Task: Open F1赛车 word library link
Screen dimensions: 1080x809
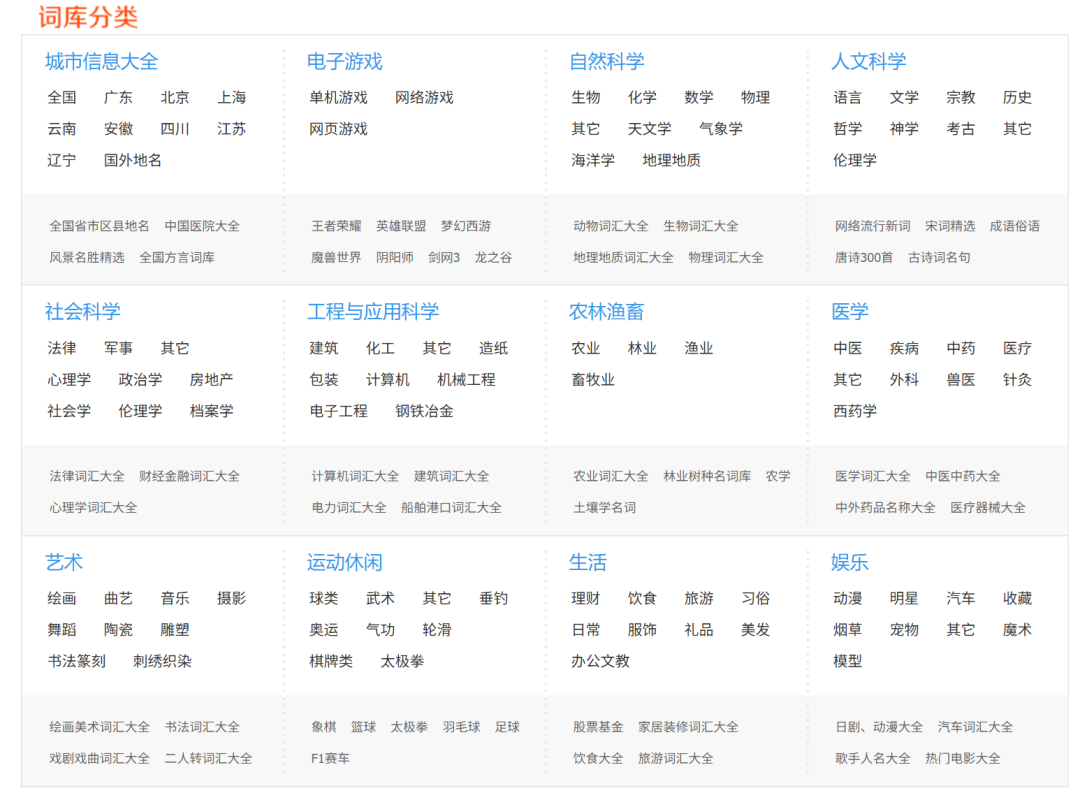Action: pos(330,758)
